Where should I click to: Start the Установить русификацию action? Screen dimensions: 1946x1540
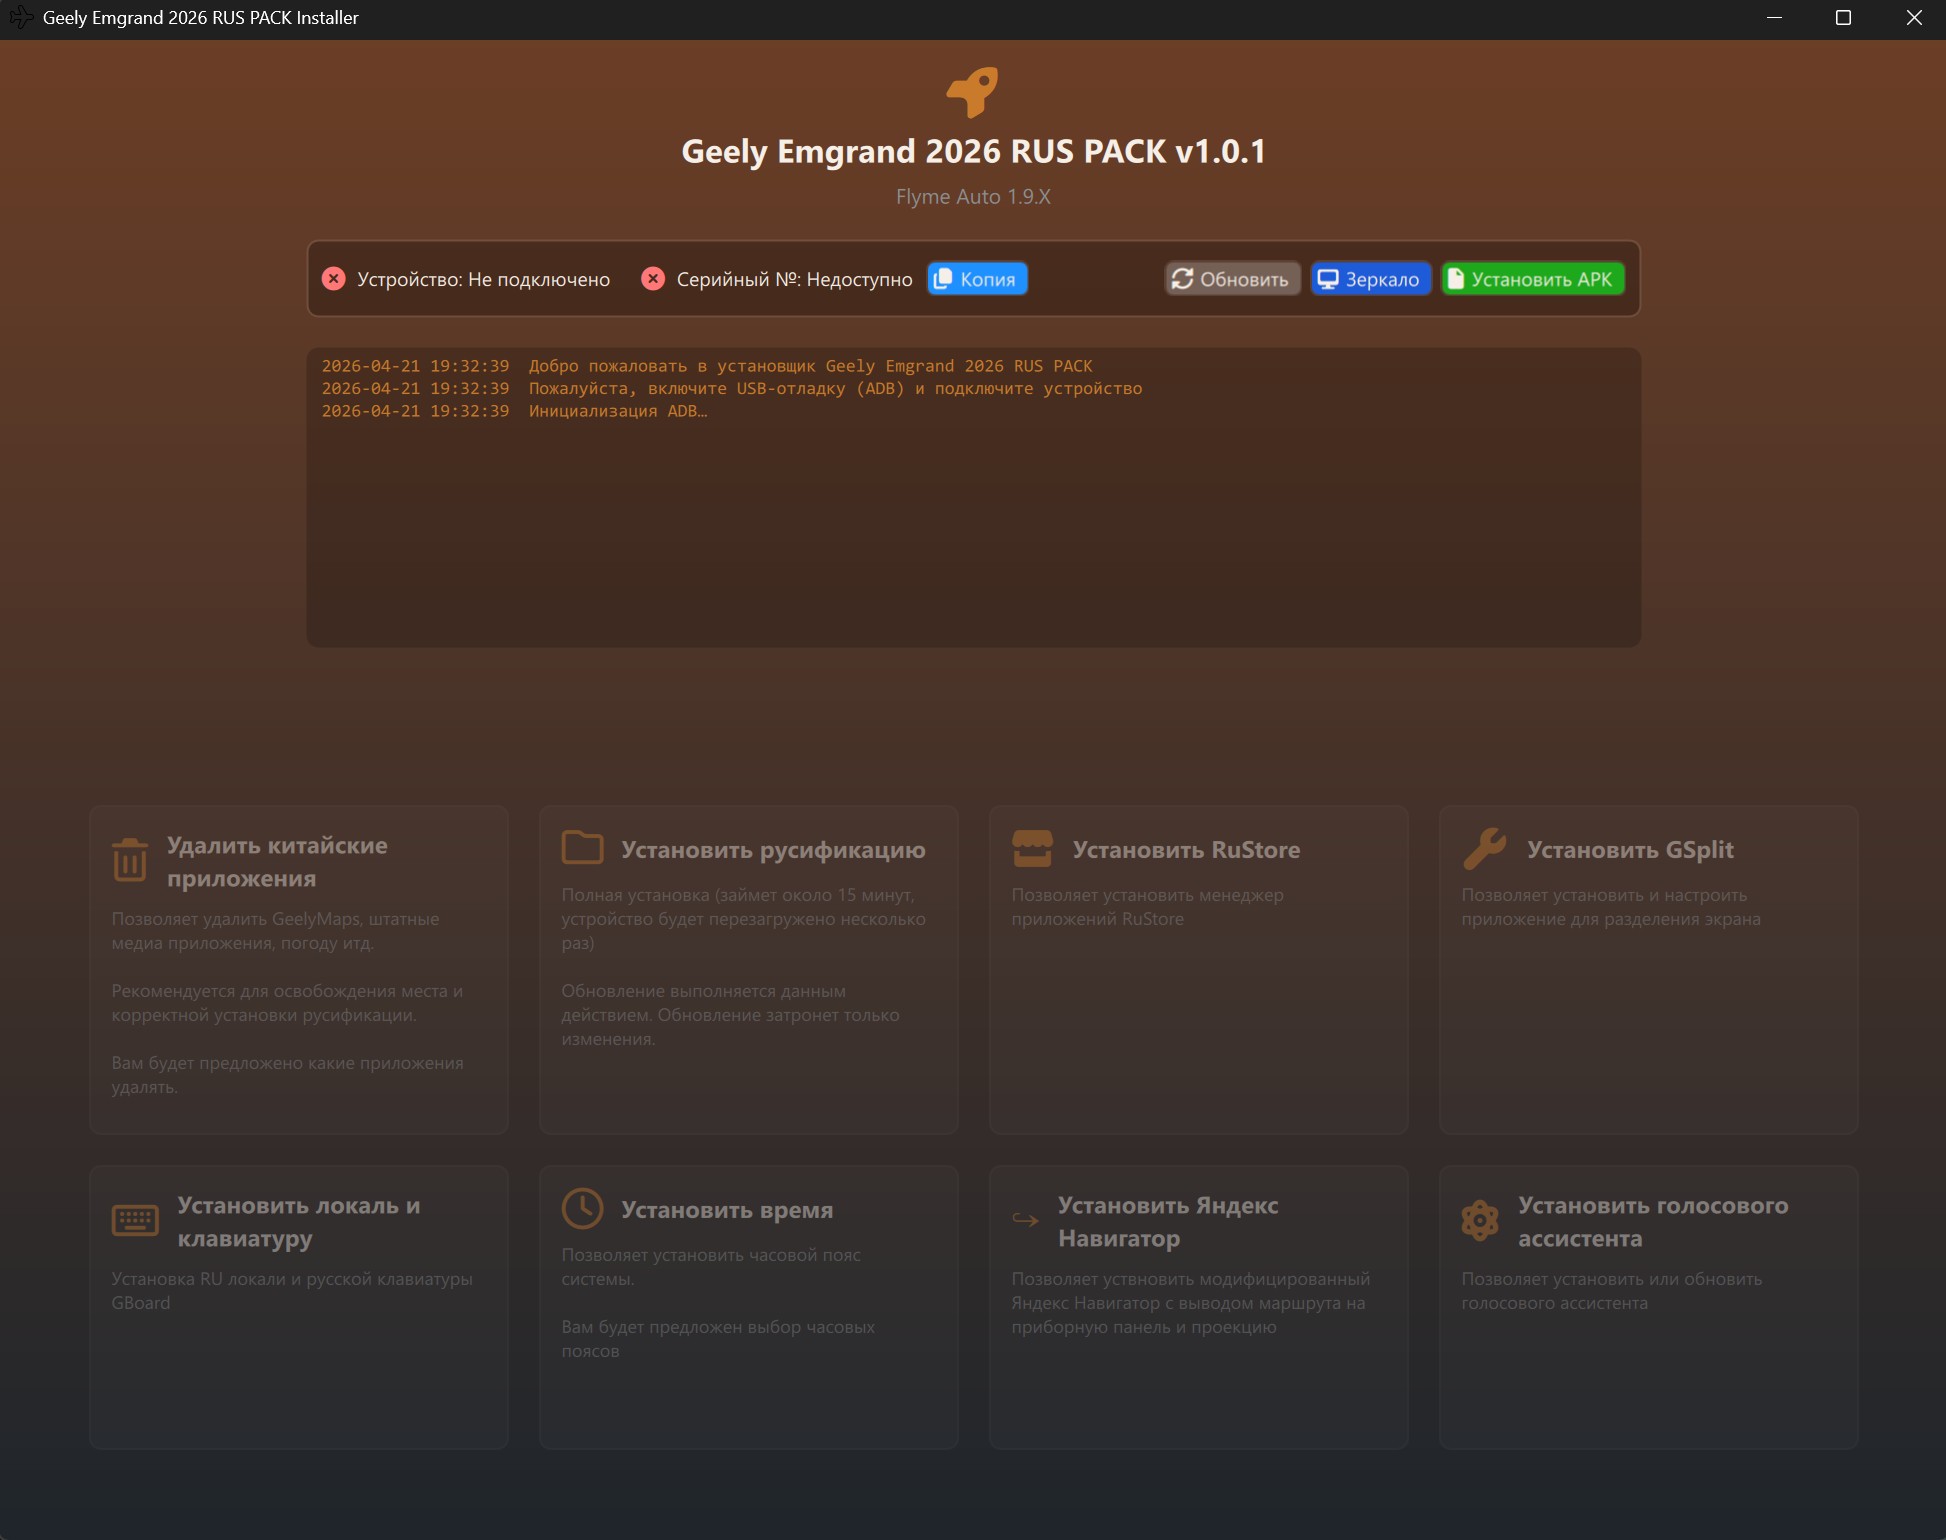[749, 970]
